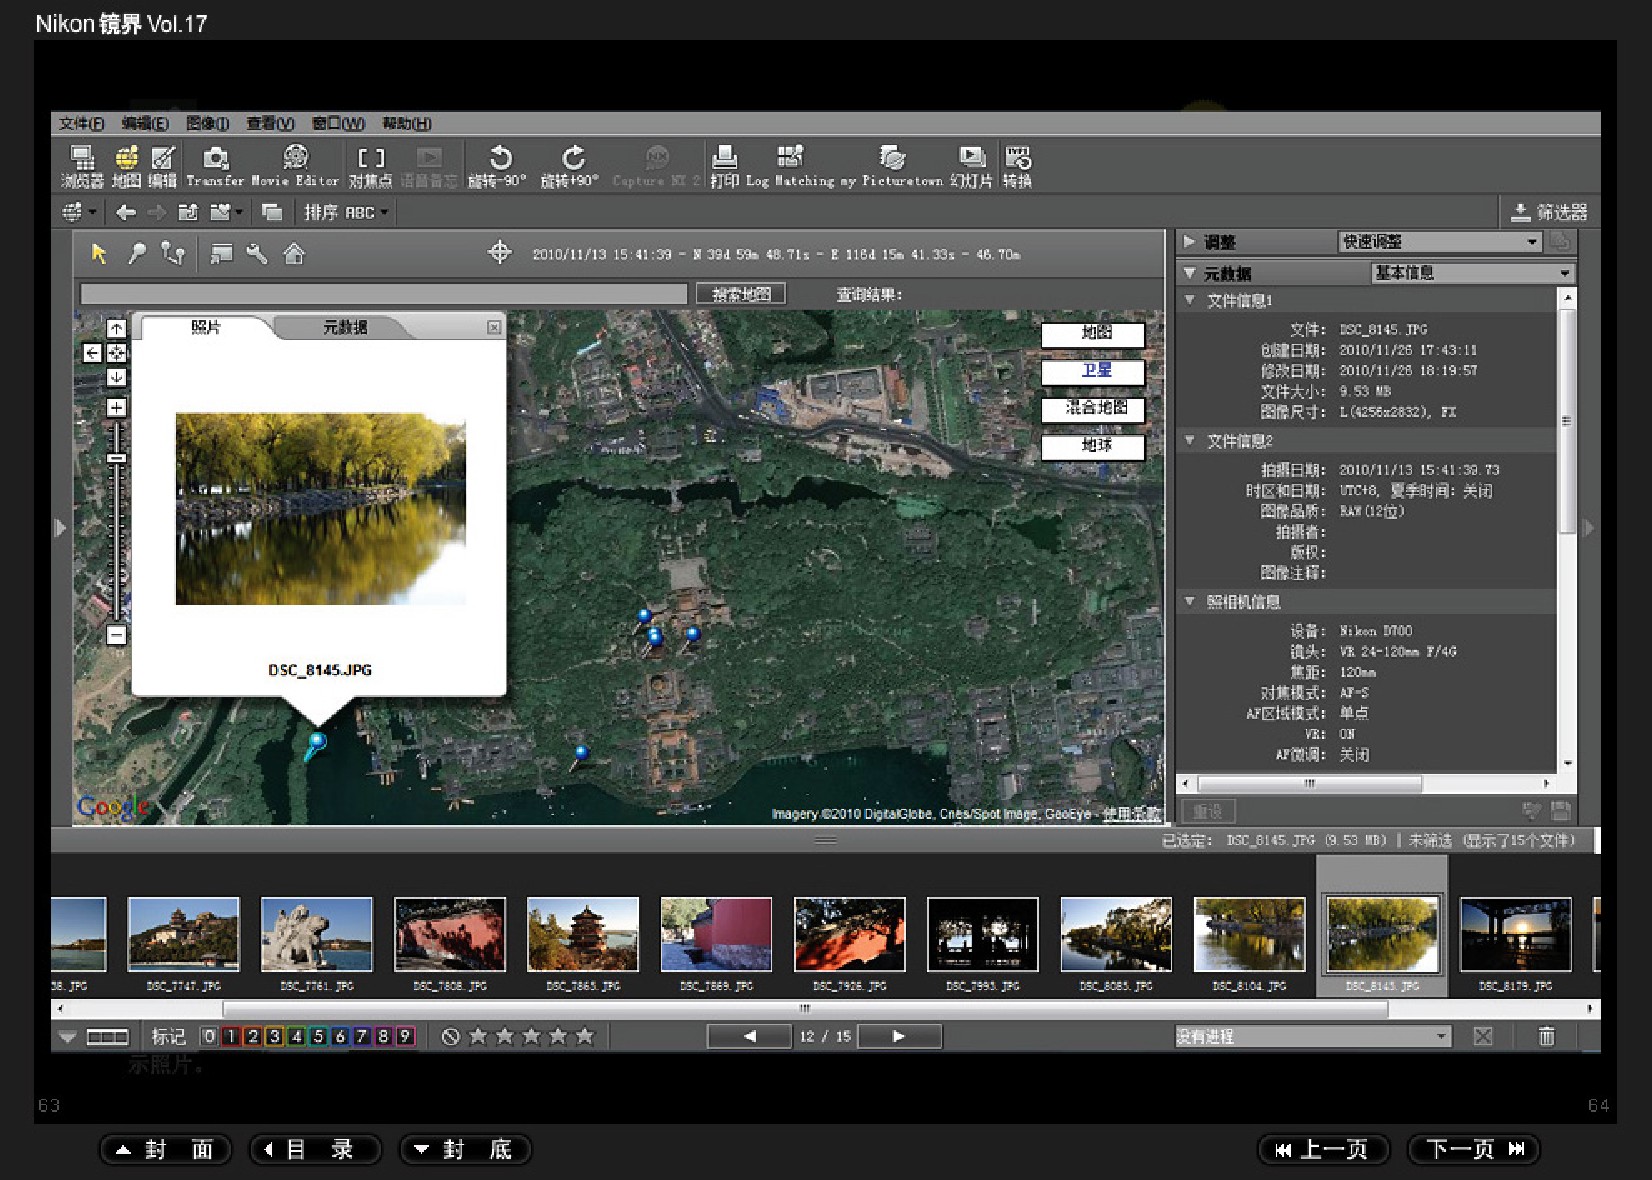The width and height of the screenshot is (1652, 1180).
Task: Open 快速调整 quick adjust dropdown
Action: pyautogui.click(x=1439, y=242)
